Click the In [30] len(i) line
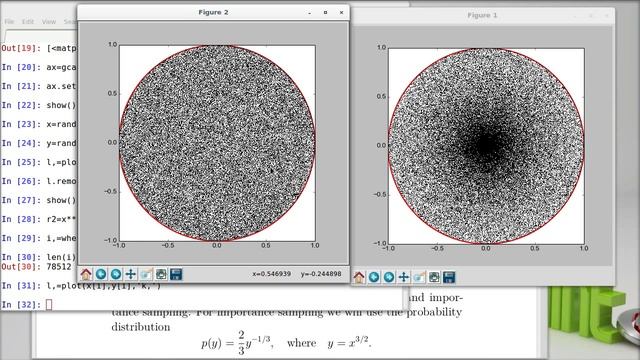 point(39,257)
